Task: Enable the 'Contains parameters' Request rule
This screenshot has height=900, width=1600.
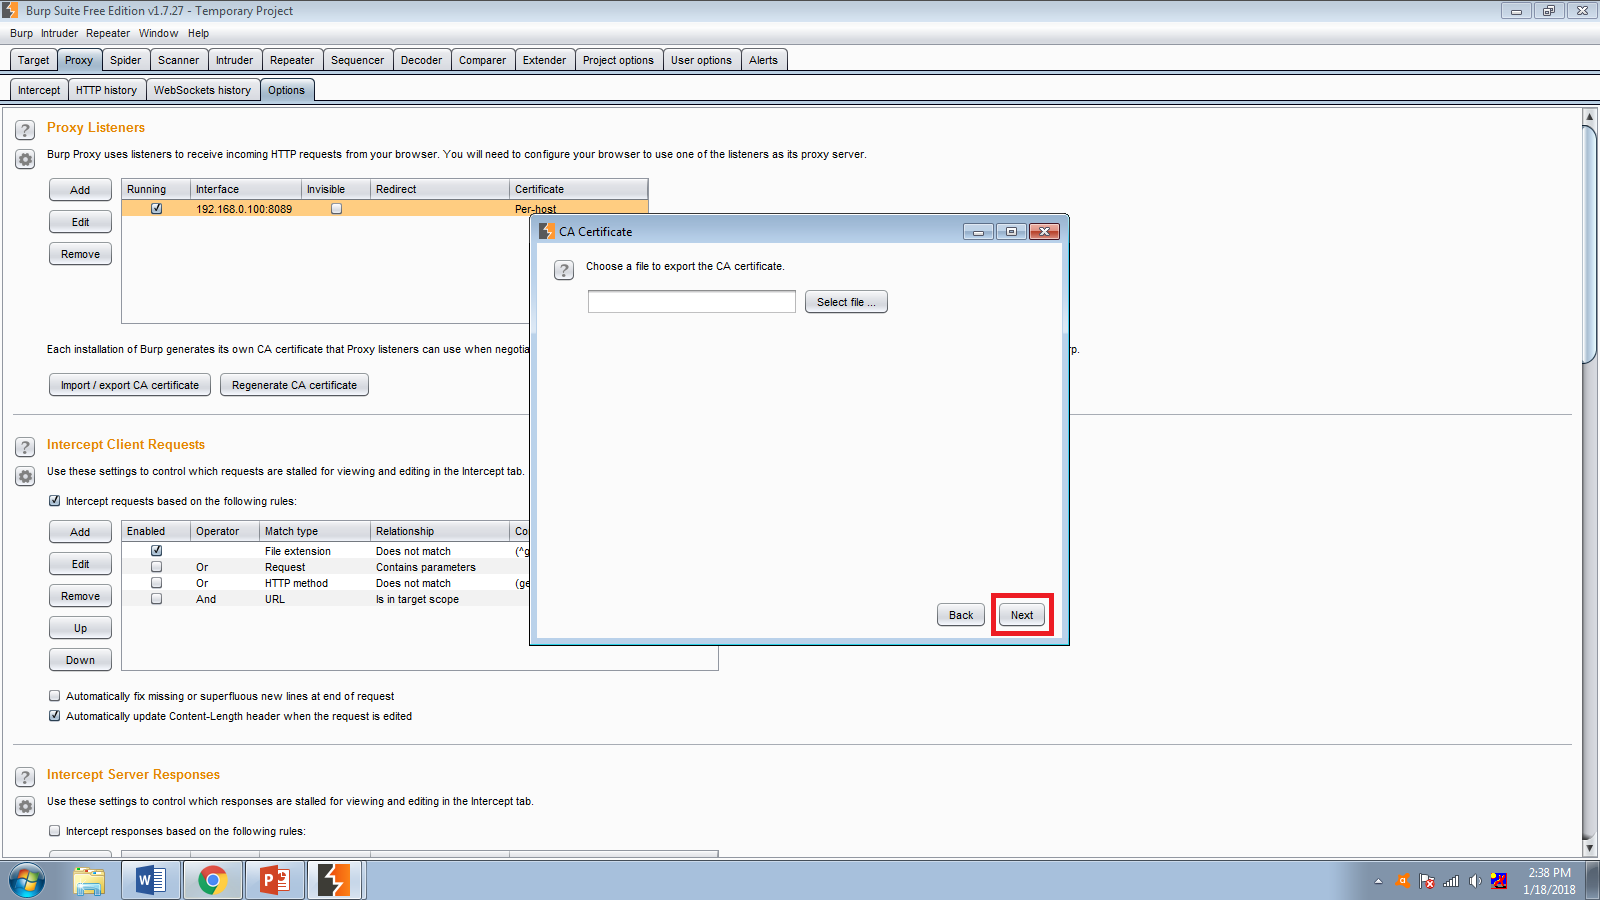Action: click(x=157, y=567)
